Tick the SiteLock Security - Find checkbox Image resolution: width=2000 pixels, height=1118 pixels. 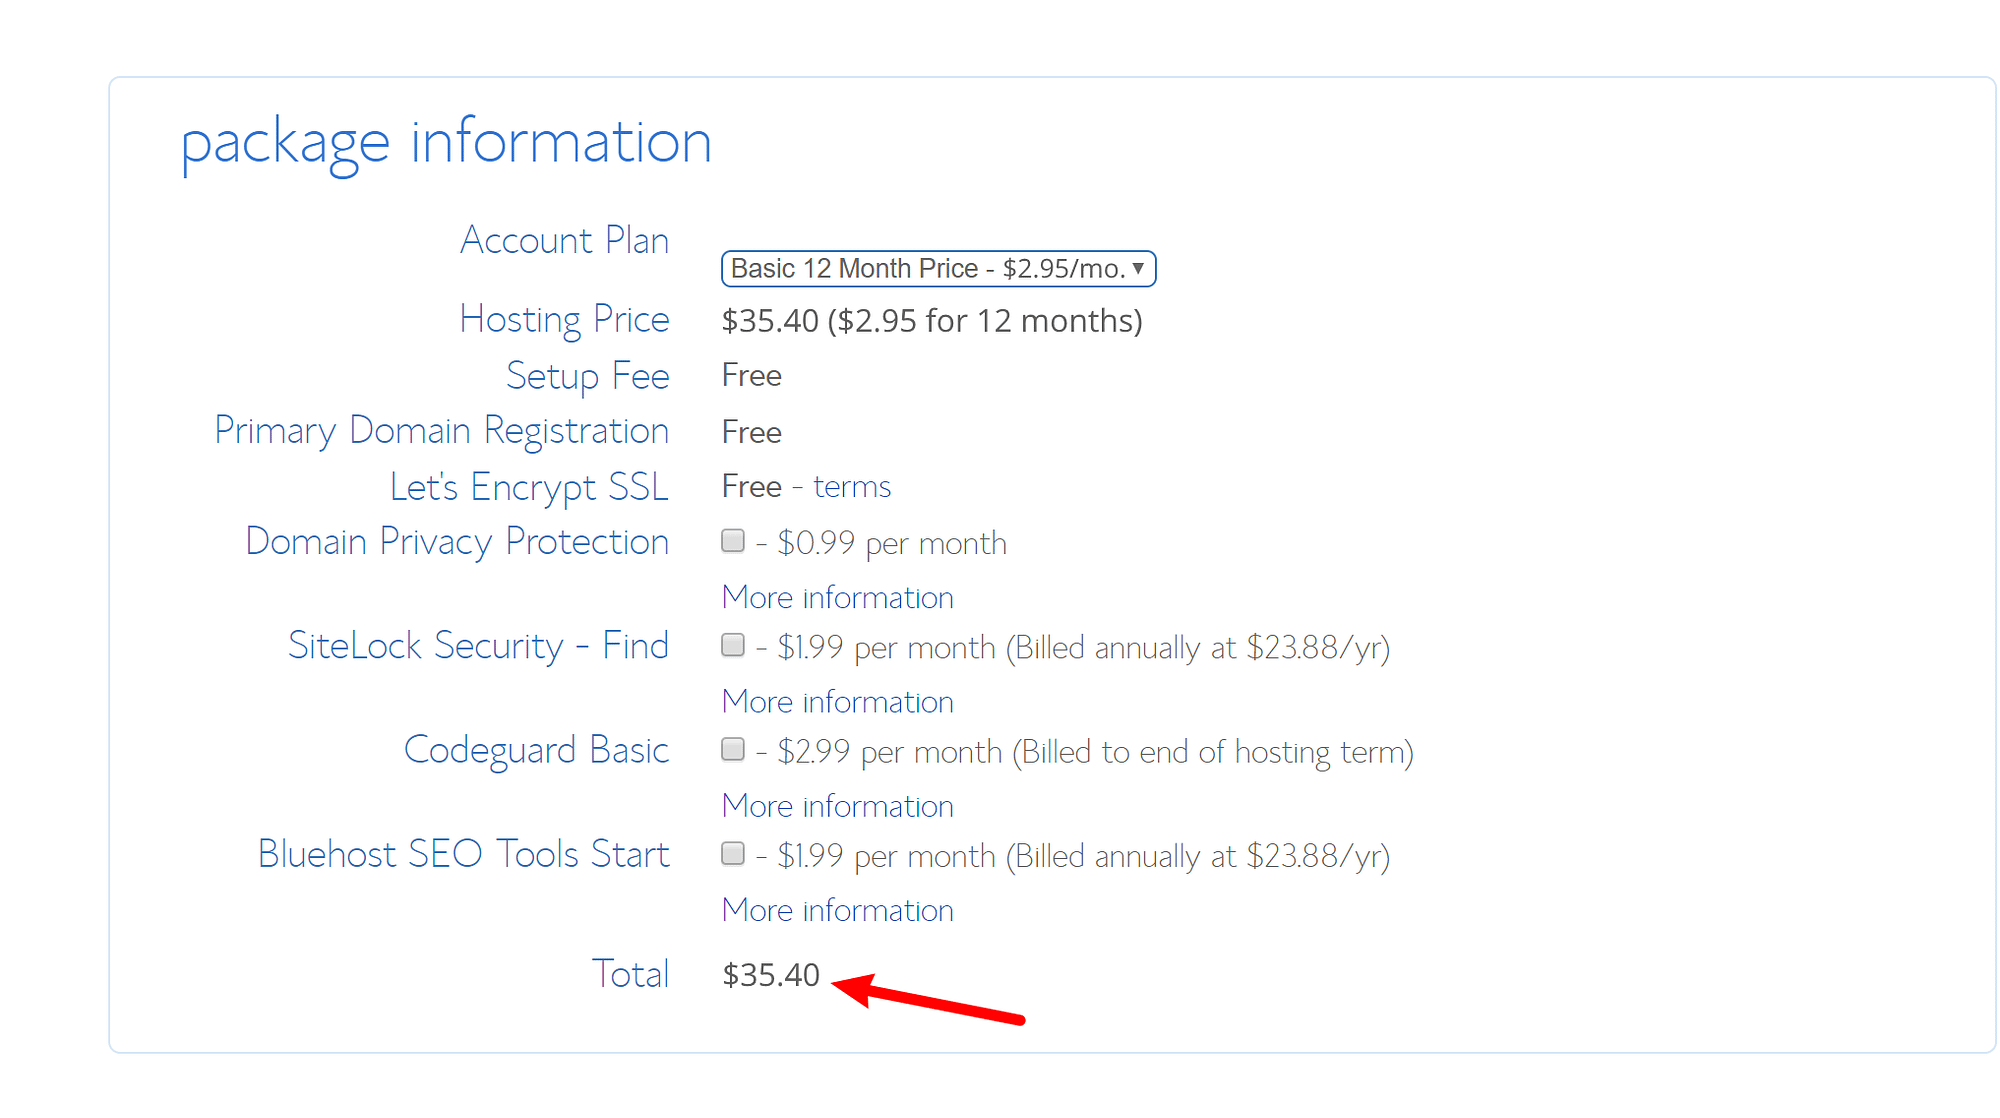point(733,645)
